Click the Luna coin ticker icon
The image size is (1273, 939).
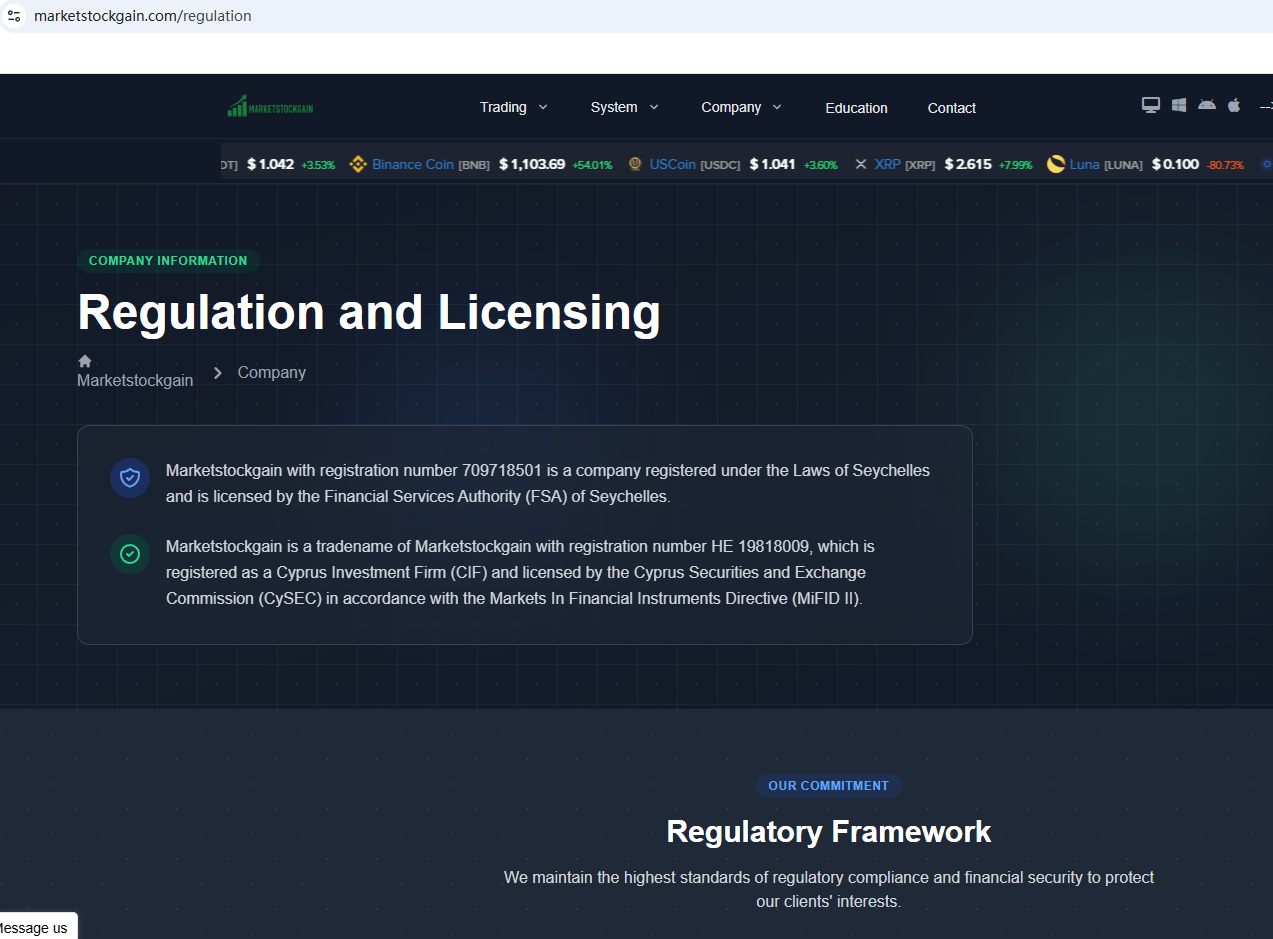[x=1056, y=164]
